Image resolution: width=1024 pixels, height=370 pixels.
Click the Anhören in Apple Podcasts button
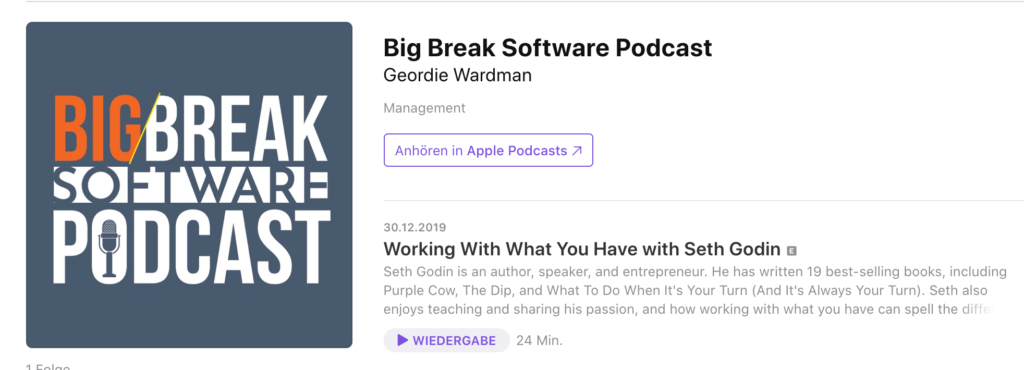coord(488,150)
